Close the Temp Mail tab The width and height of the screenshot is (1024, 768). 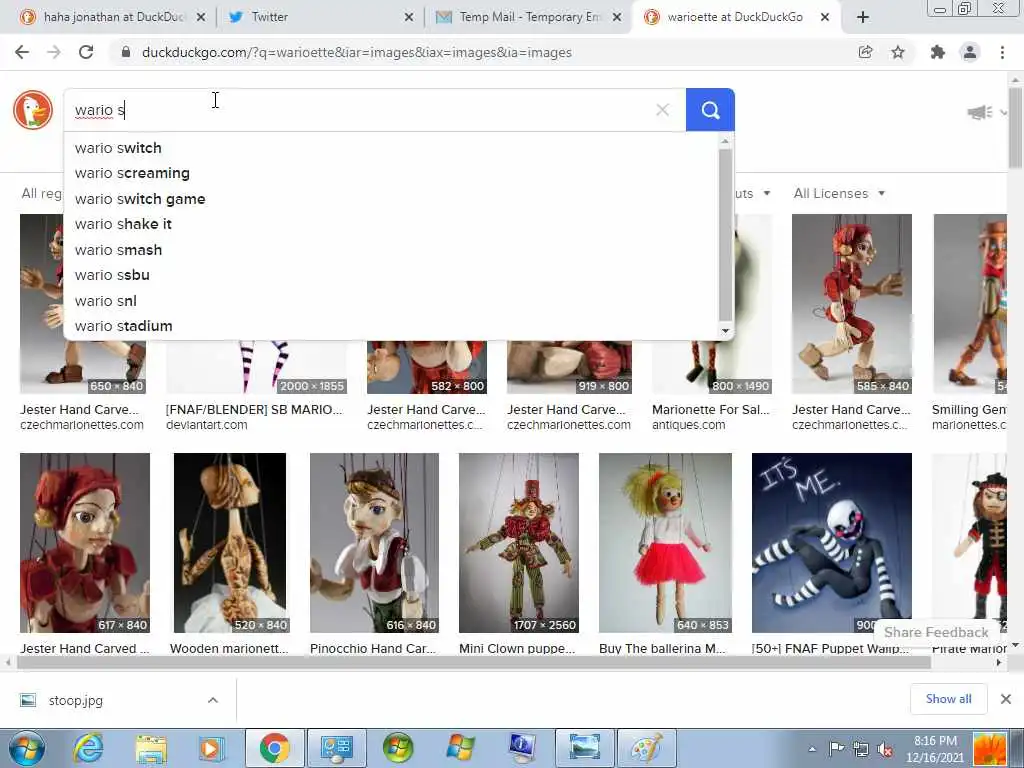coord(616,17)
